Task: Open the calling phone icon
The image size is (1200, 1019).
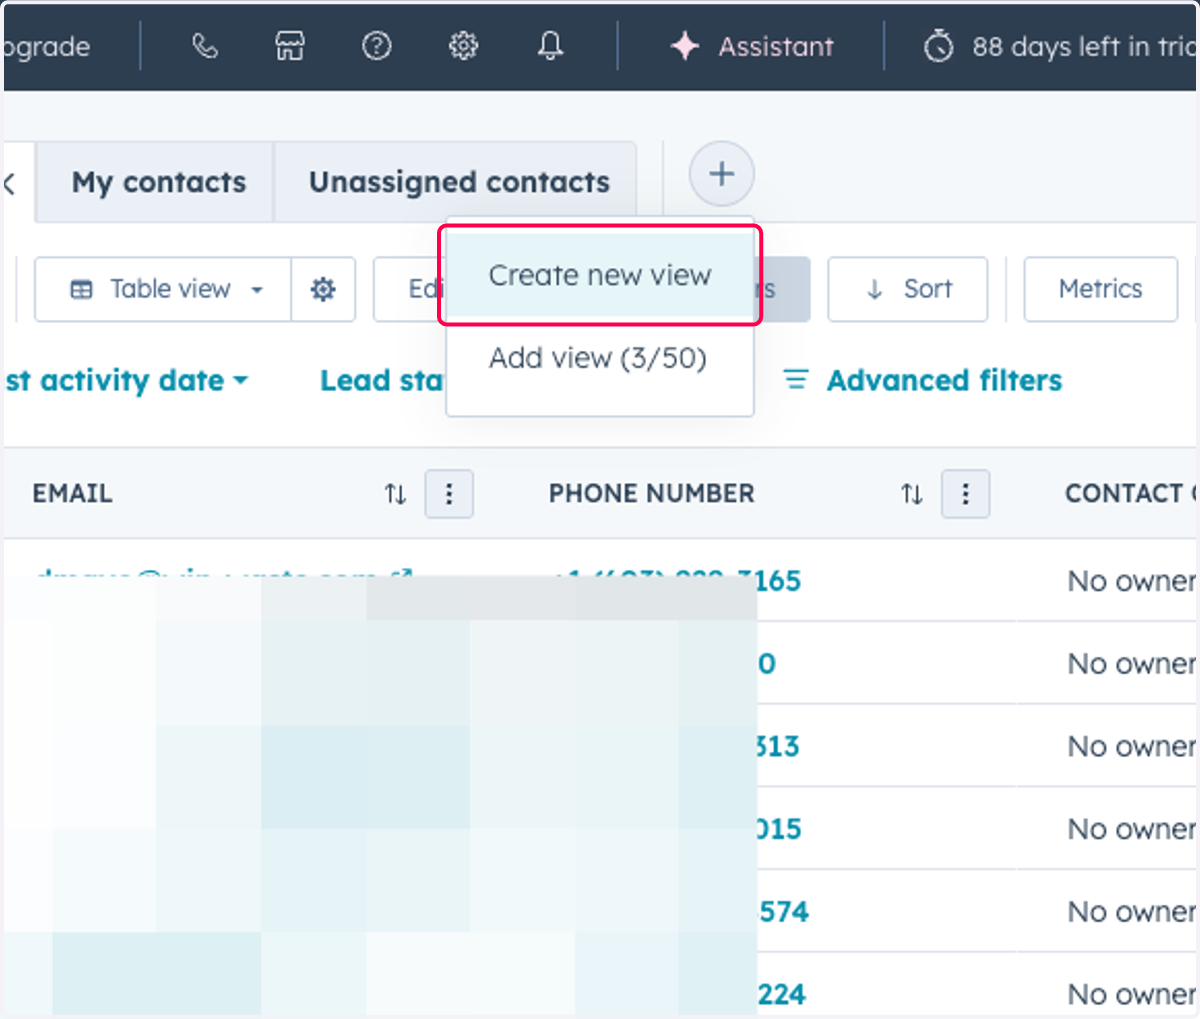Action: tap(205, 46)
